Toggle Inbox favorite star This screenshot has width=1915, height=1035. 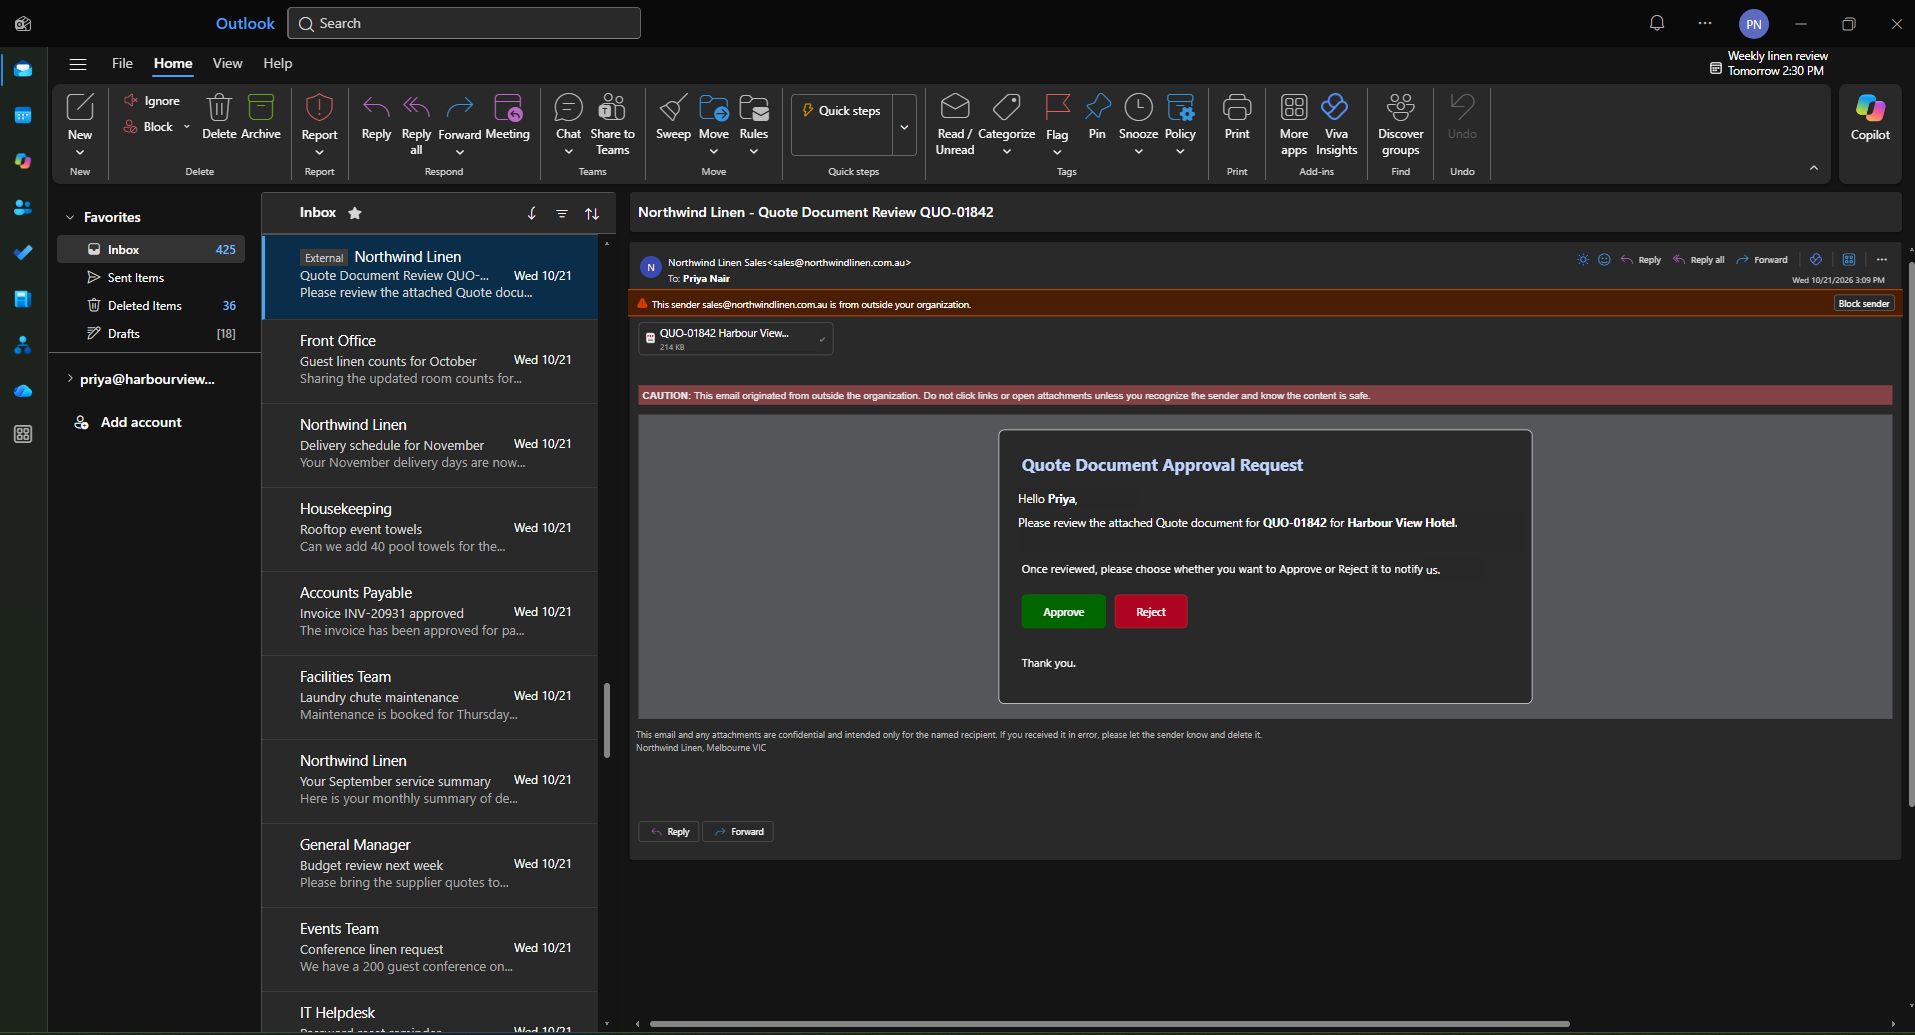(355, 213)
